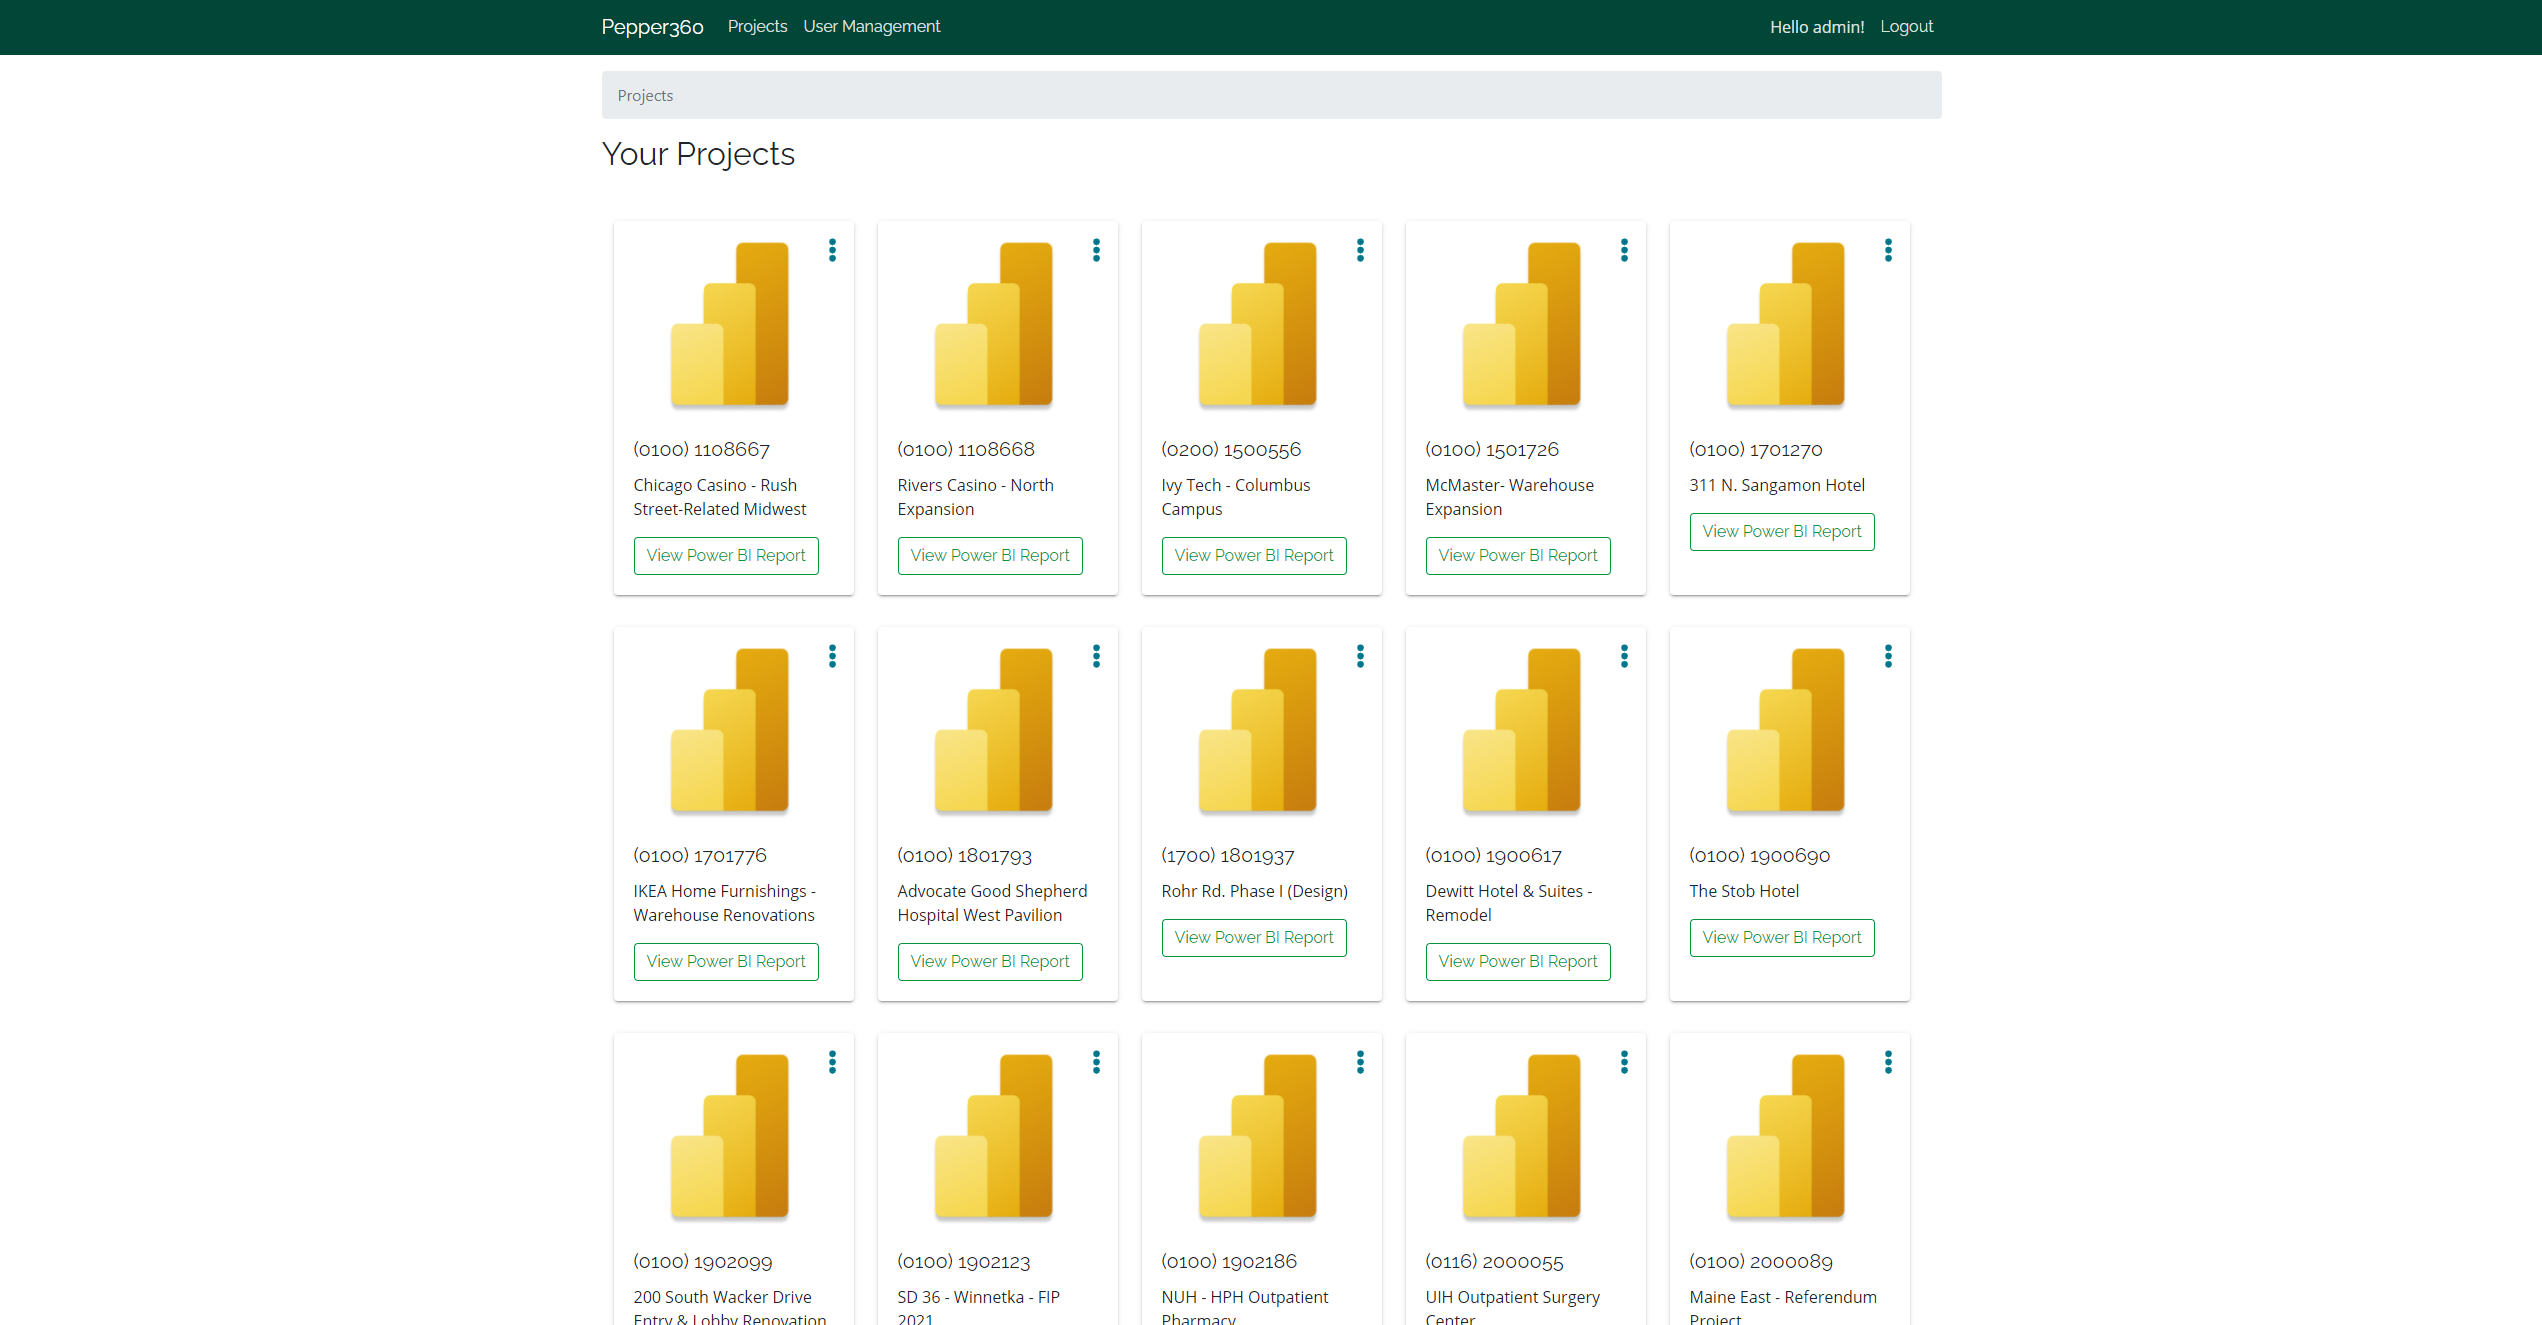Select project number (0100) 1902186
2542x1325 pixels.
(1229, 1262)
